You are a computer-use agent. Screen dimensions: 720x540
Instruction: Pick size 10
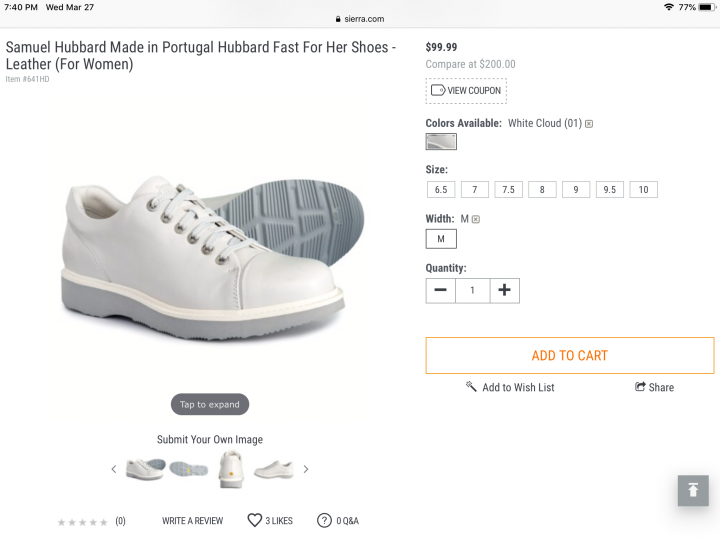643,189
